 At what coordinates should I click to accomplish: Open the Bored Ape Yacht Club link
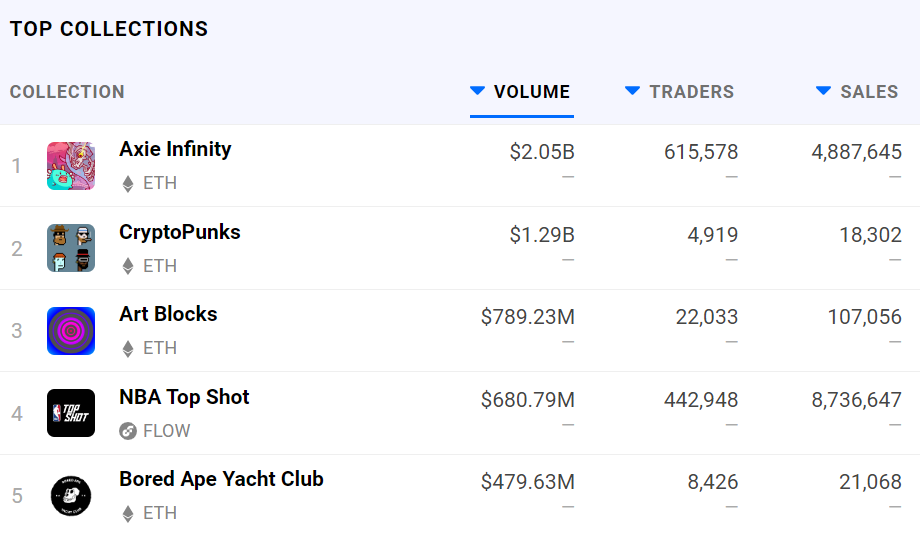coord(221,479)
